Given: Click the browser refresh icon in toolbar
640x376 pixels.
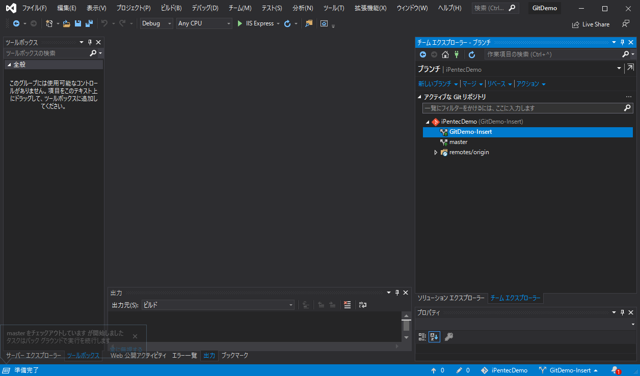Looking at the screenshot, I should pyautogui.click(x=287, y=24).
